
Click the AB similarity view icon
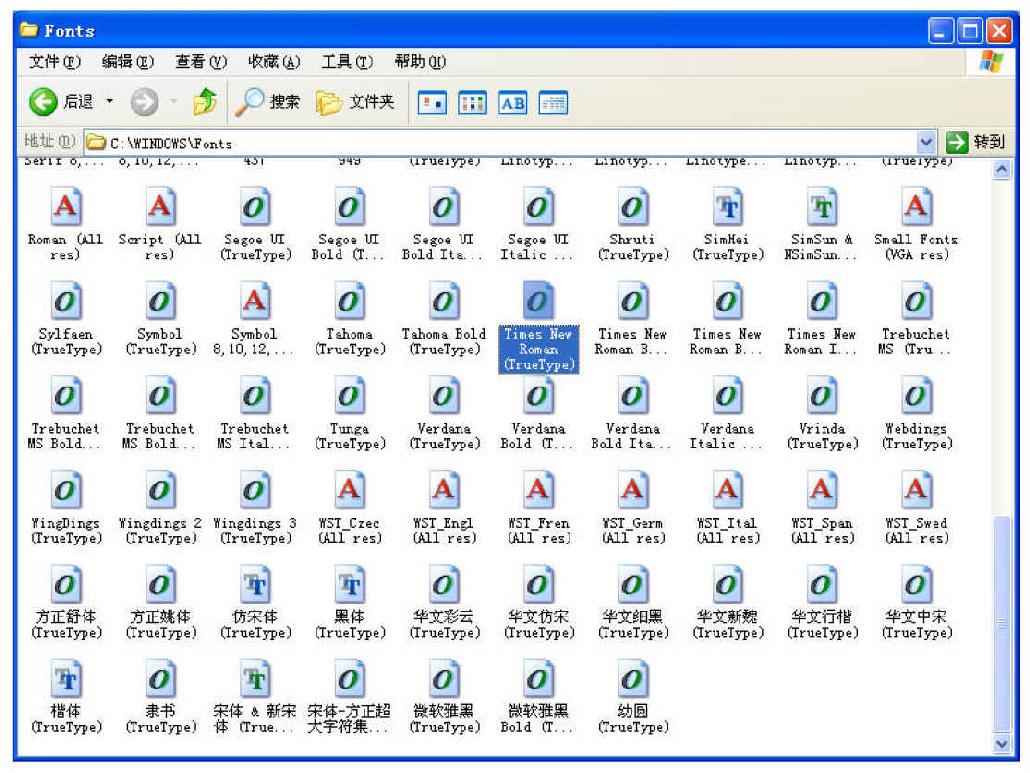tap(512, 103)
